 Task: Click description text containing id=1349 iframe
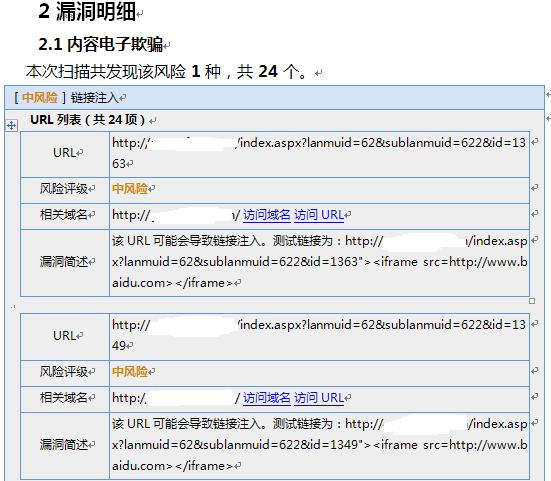pos(319,445)
